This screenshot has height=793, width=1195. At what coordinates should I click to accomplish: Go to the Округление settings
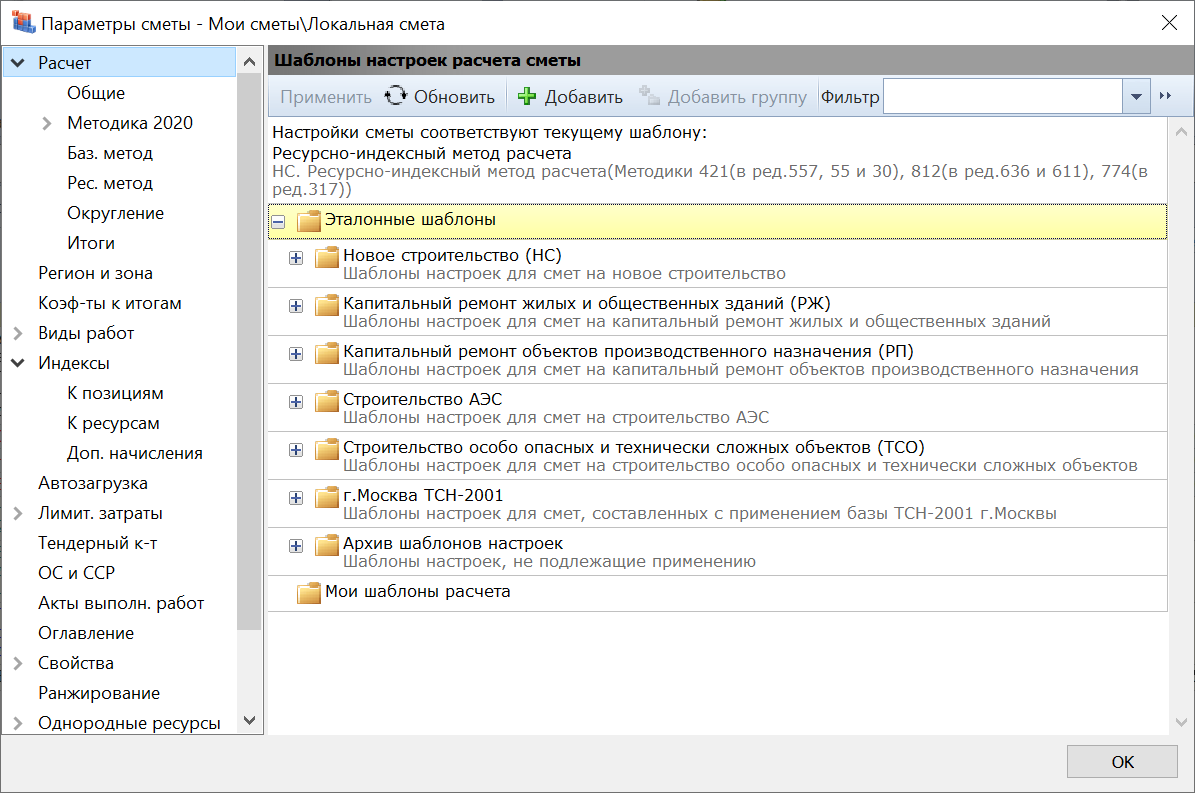[x=115, y=213]
